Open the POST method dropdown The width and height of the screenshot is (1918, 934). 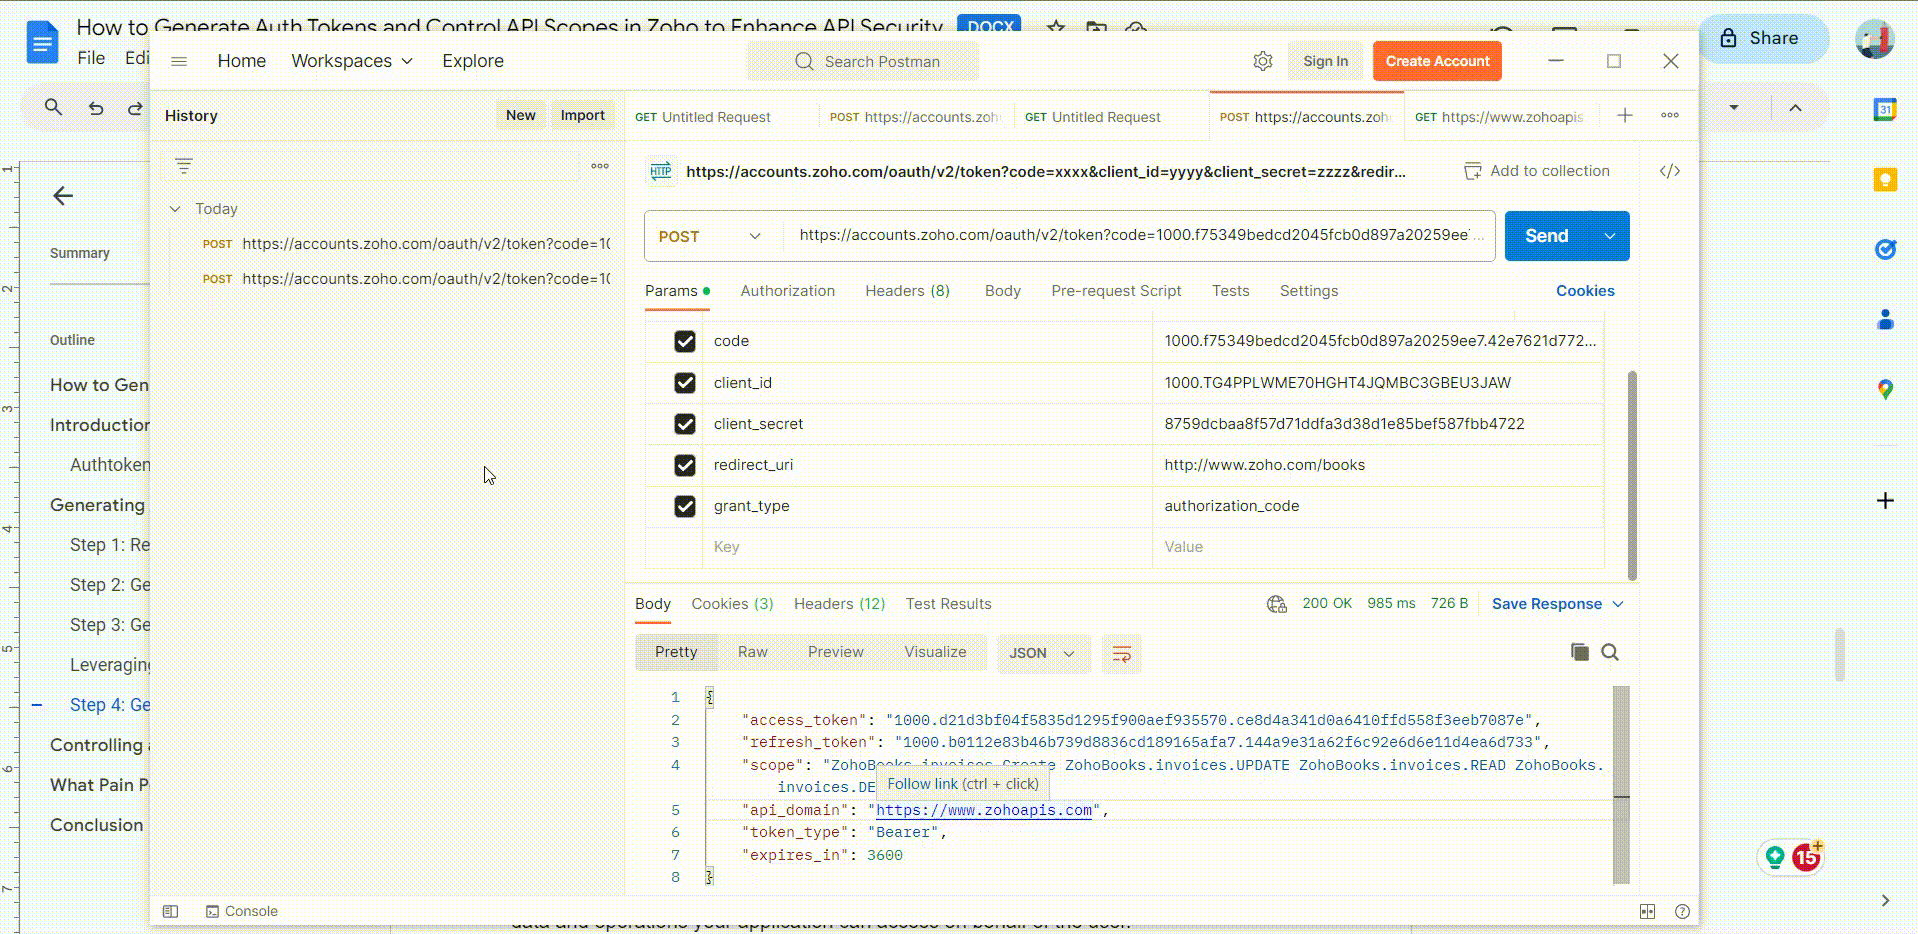coord(710,236)
